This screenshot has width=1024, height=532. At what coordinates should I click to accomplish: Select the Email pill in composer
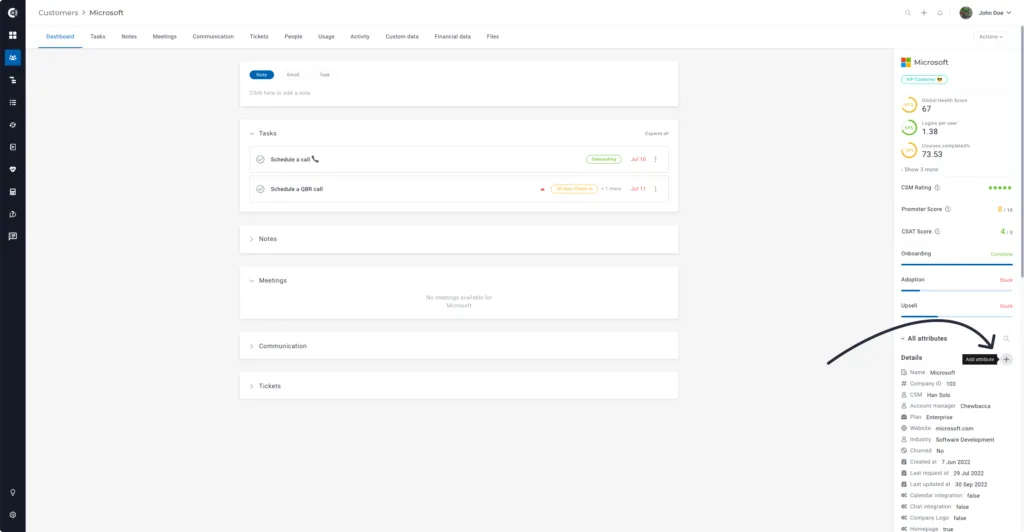[x=293, y=74]
